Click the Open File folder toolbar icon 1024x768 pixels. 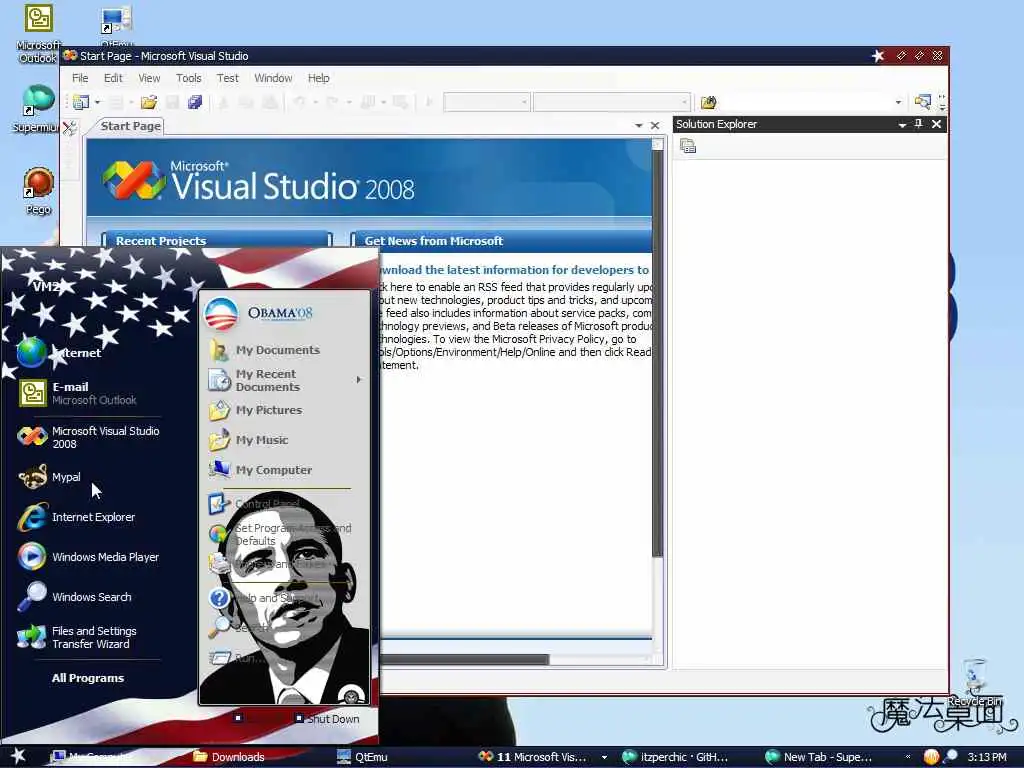149,102
